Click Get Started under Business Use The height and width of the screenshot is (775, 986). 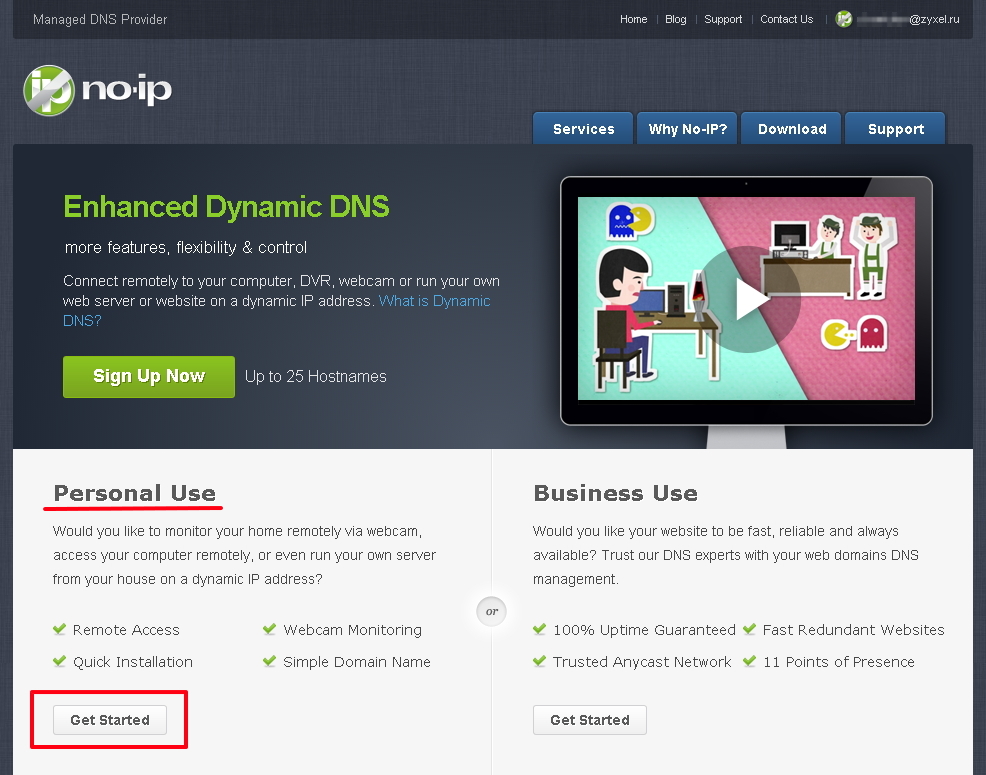[590, 720]
